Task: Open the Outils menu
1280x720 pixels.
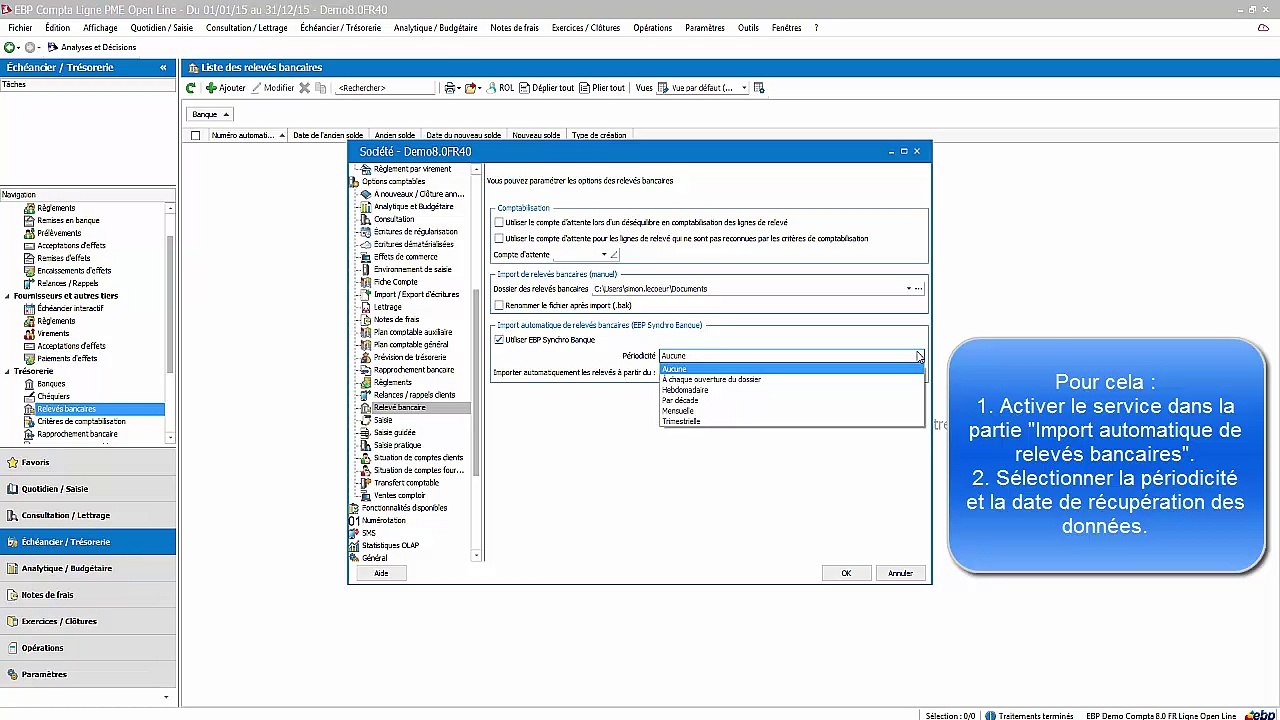Action: pos(748,28)
